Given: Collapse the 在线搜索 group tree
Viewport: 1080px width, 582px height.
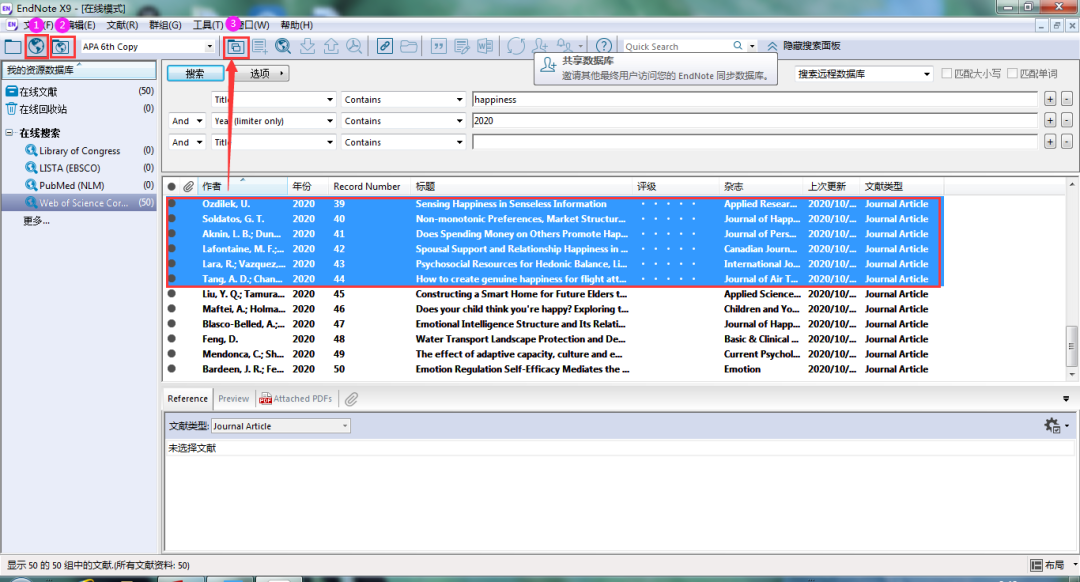Looking at the screenshot, I should 10,133.
